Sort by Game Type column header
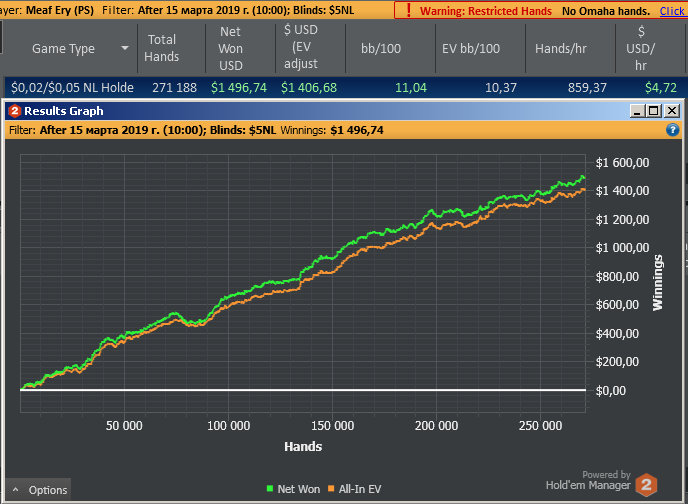Screen dimensions: 688x504 63,49
